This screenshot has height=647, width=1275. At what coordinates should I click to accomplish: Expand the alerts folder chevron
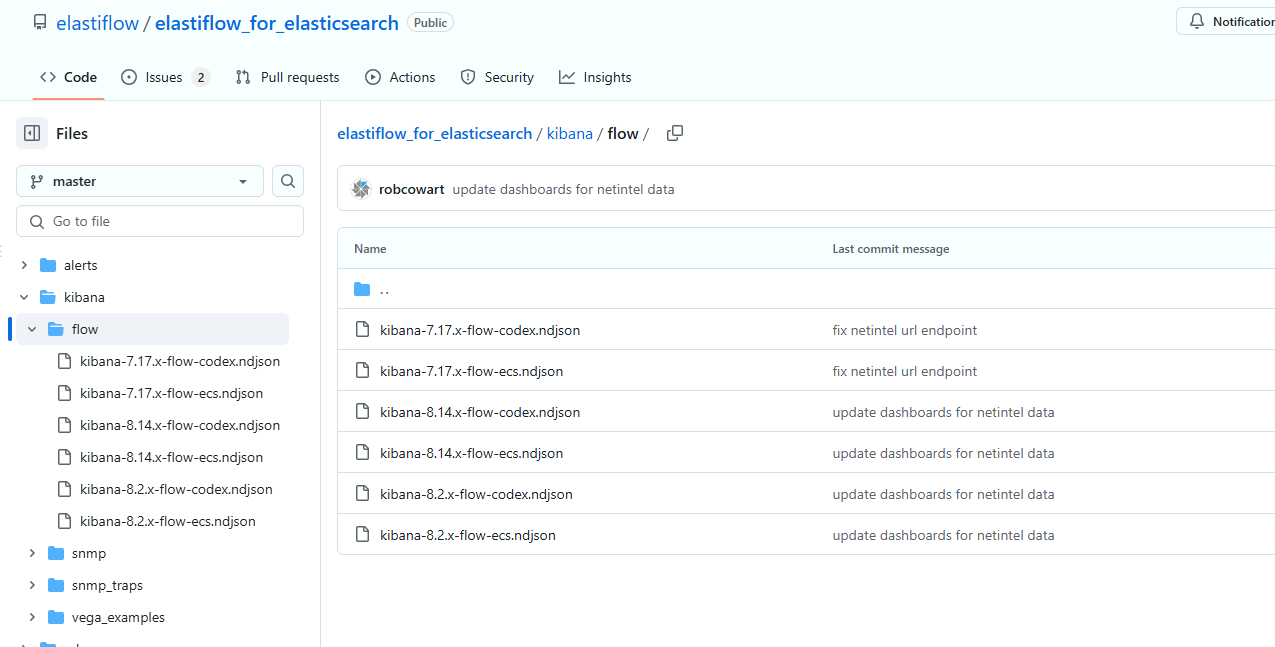click(24, 265)
